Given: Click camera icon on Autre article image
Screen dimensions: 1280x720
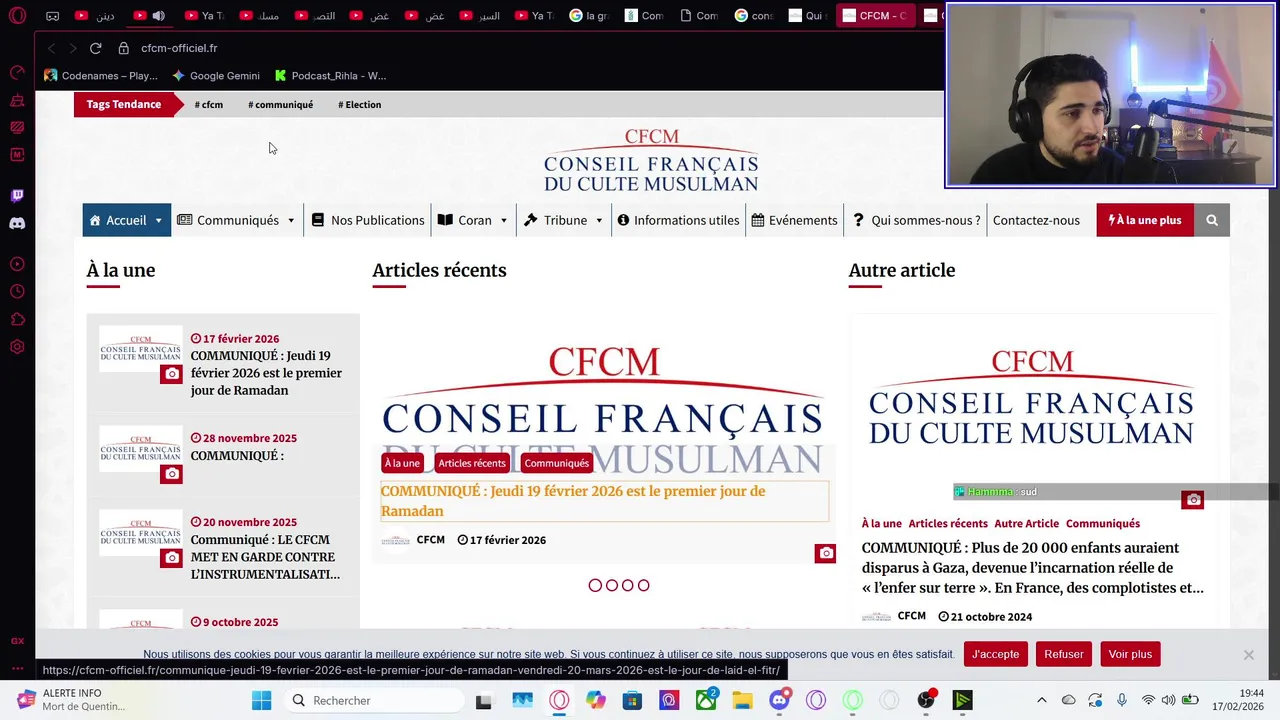Looking at the screenshot, I should (x=1193, y=499).
